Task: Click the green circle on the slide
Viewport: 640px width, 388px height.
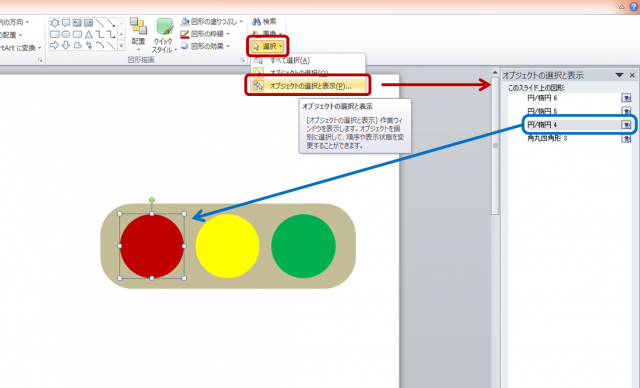Action: click(303, 246)
